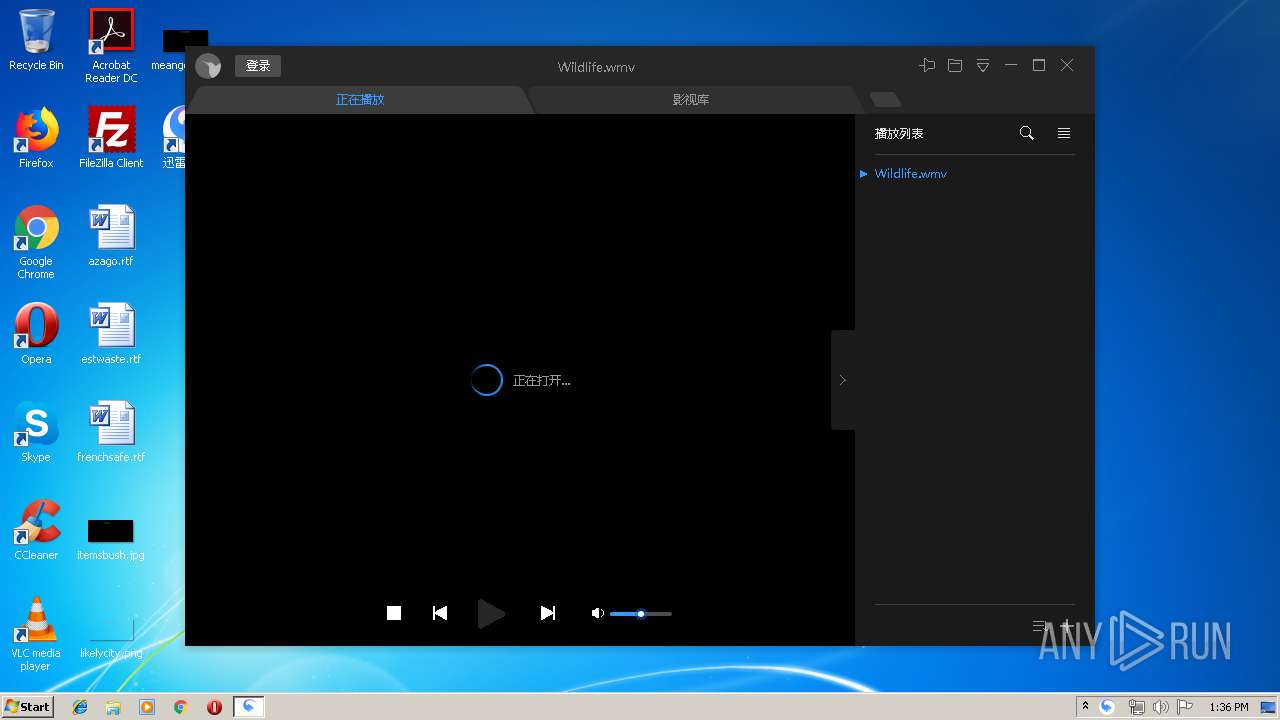
Task: Show hidden tray icons arrow
Action: (x=1085, y=707)
